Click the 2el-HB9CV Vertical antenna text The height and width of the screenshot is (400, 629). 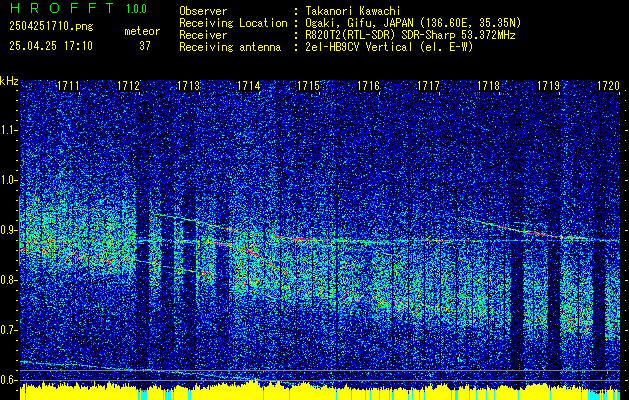(x=389, y=47)
